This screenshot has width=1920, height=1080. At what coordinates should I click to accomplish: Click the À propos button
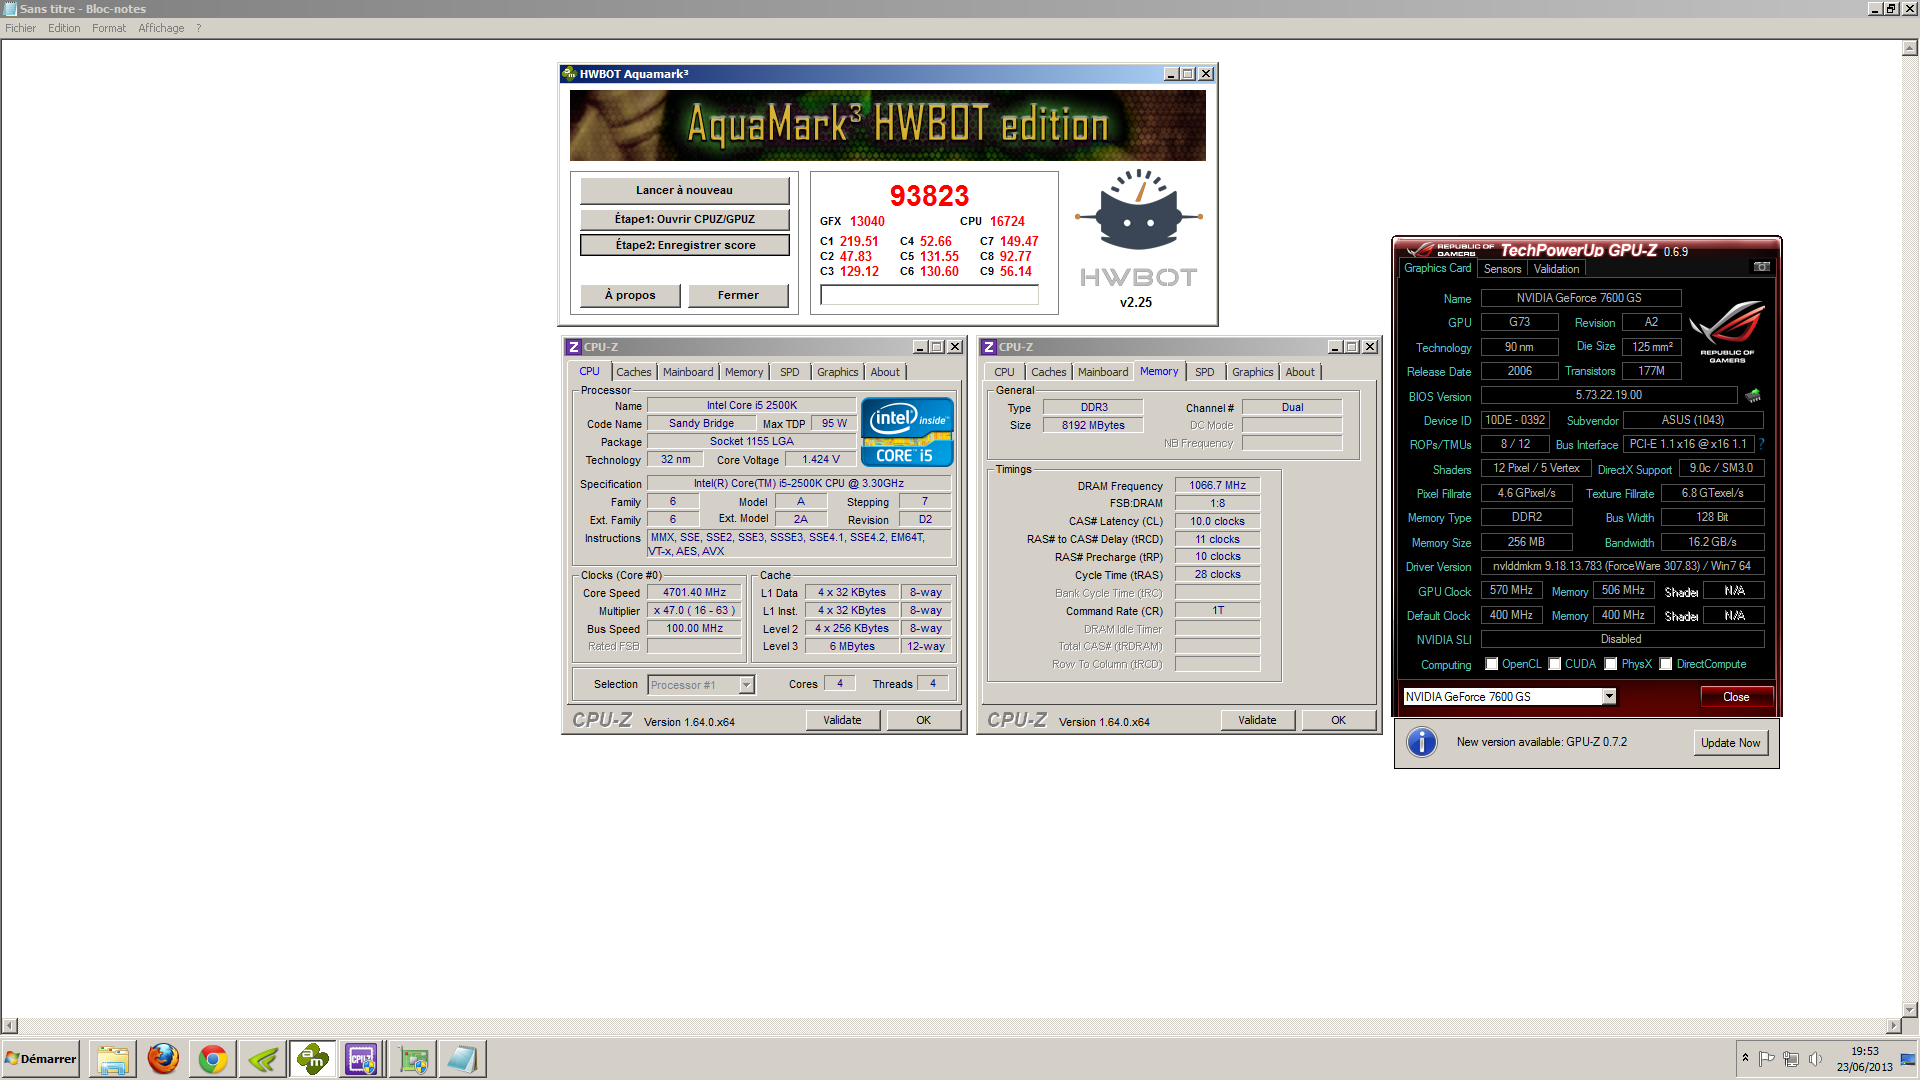630,295
